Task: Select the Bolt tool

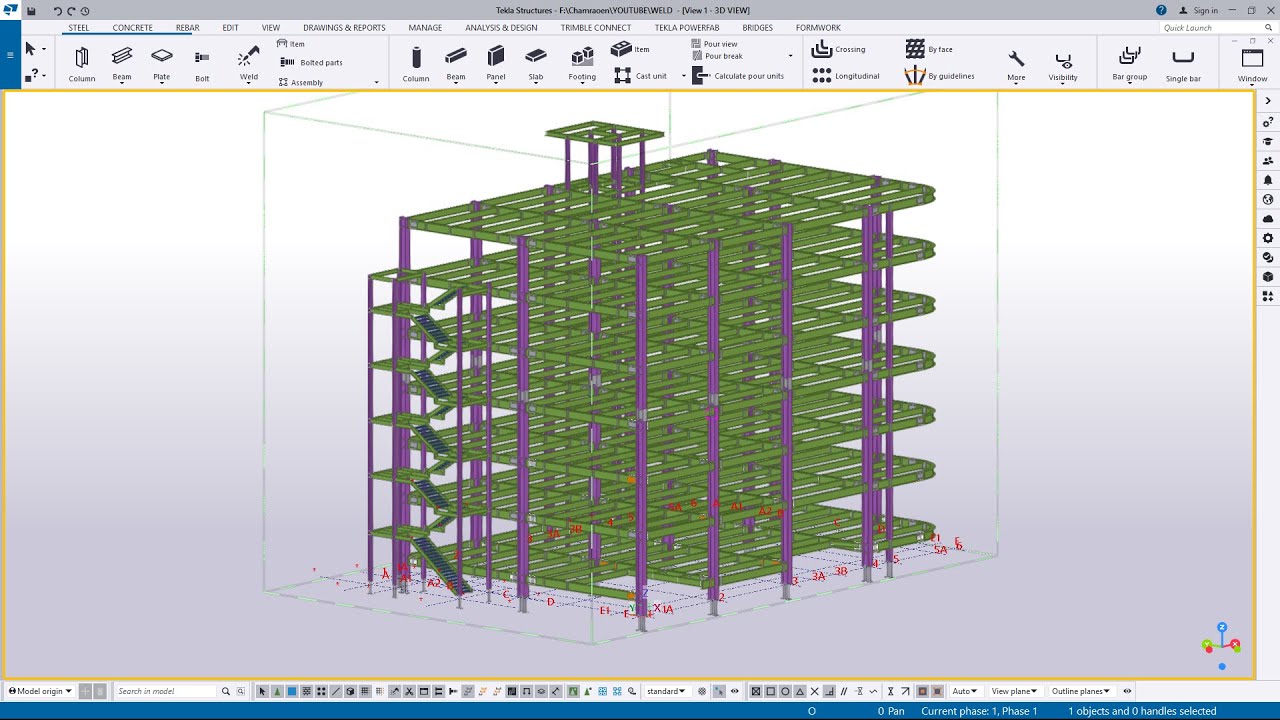Action: pos(202,65)
